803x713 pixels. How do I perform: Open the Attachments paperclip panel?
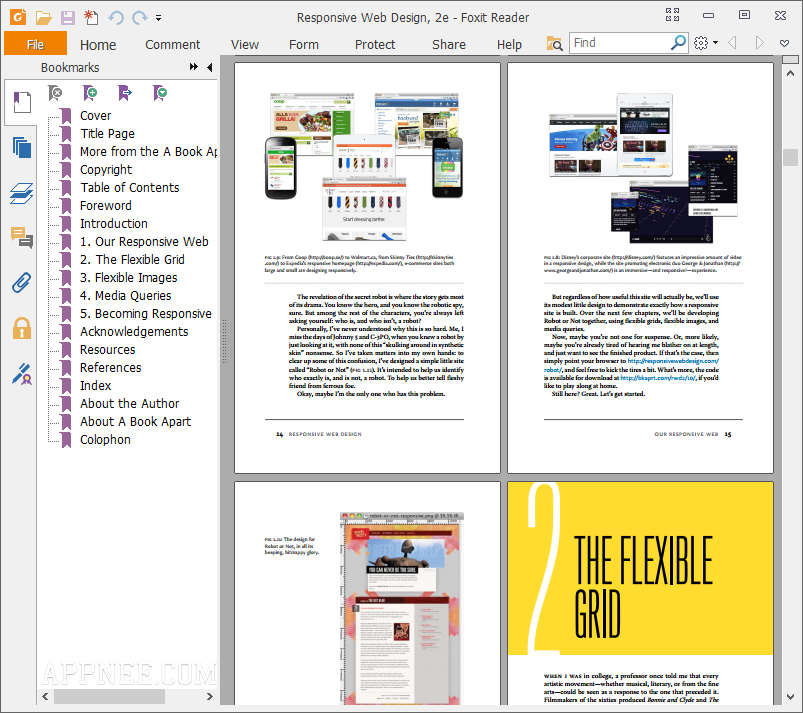tap(22, 283)
